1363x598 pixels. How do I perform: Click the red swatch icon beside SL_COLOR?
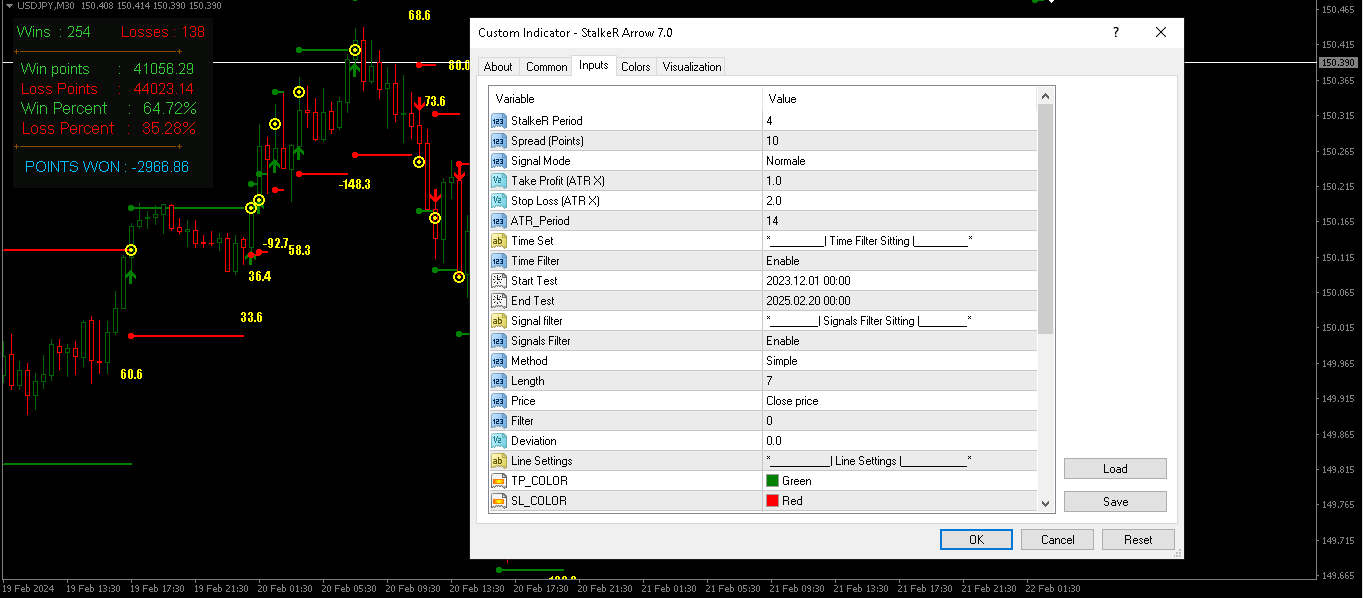point(770,500)
